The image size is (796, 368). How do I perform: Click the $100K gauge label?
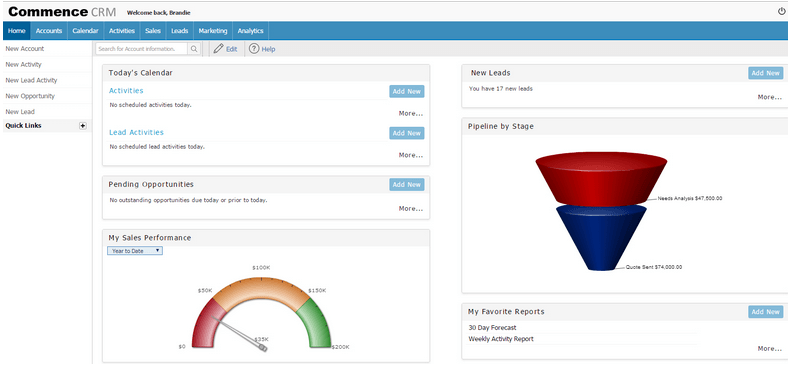(261, 267)
